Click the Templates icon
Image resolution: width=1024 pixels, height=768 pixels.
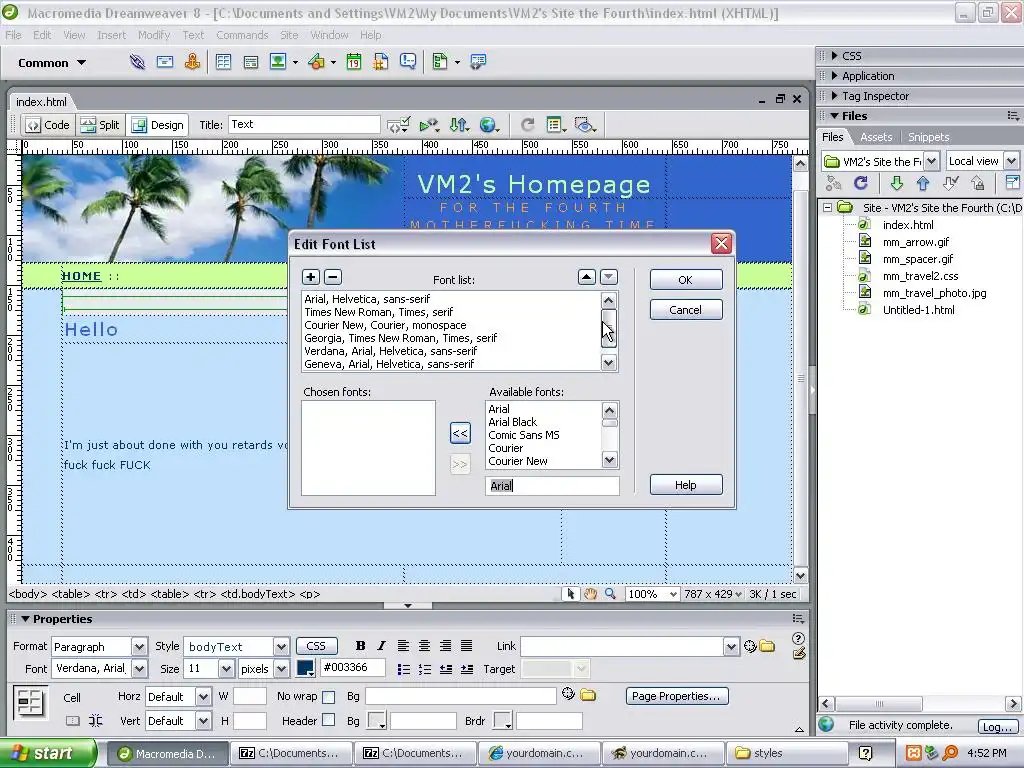pyautogui.click(x=440, y=62)
